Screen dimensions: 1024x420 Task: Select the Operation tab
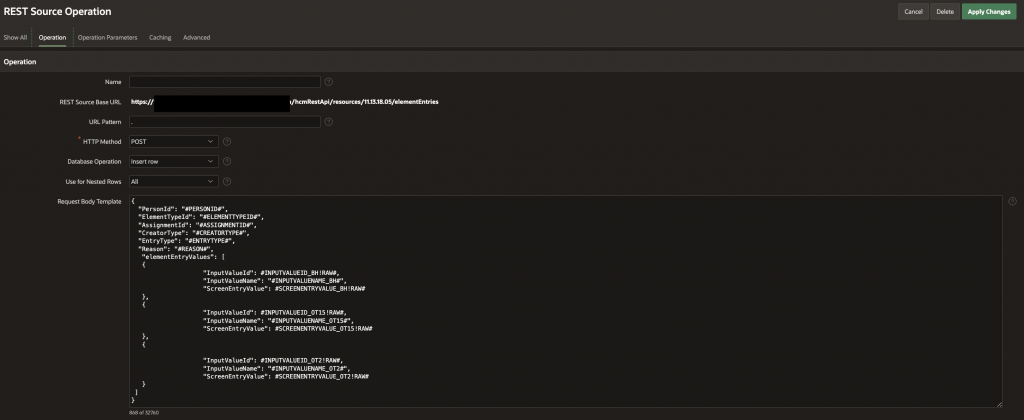coord(52,38)
